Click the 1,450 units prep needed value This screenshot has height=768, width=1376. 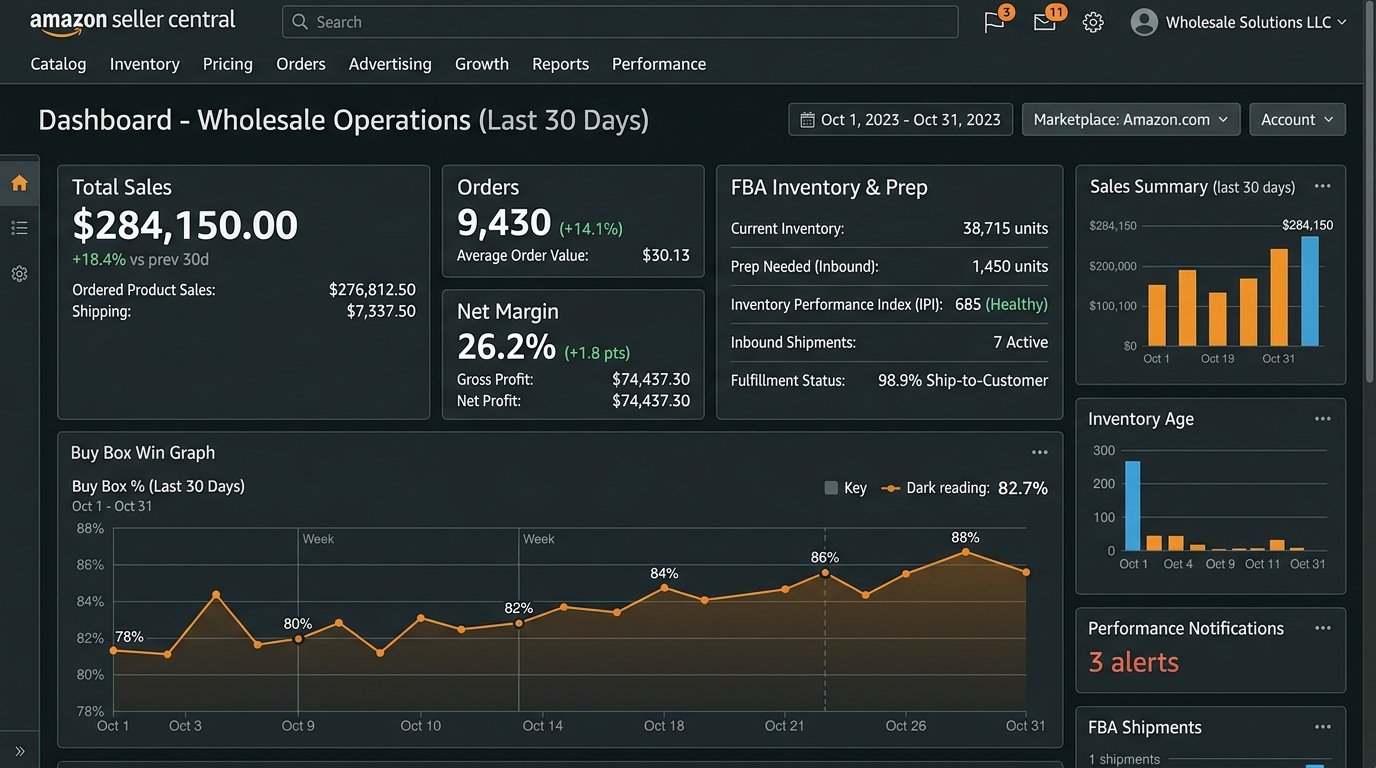pyautogui.click(x=1010, y=266)
